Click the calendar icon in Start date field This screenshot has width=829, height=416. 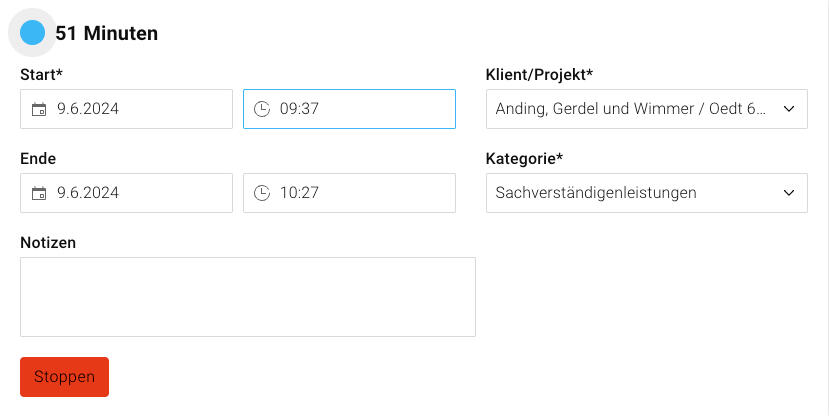(39, 109)
